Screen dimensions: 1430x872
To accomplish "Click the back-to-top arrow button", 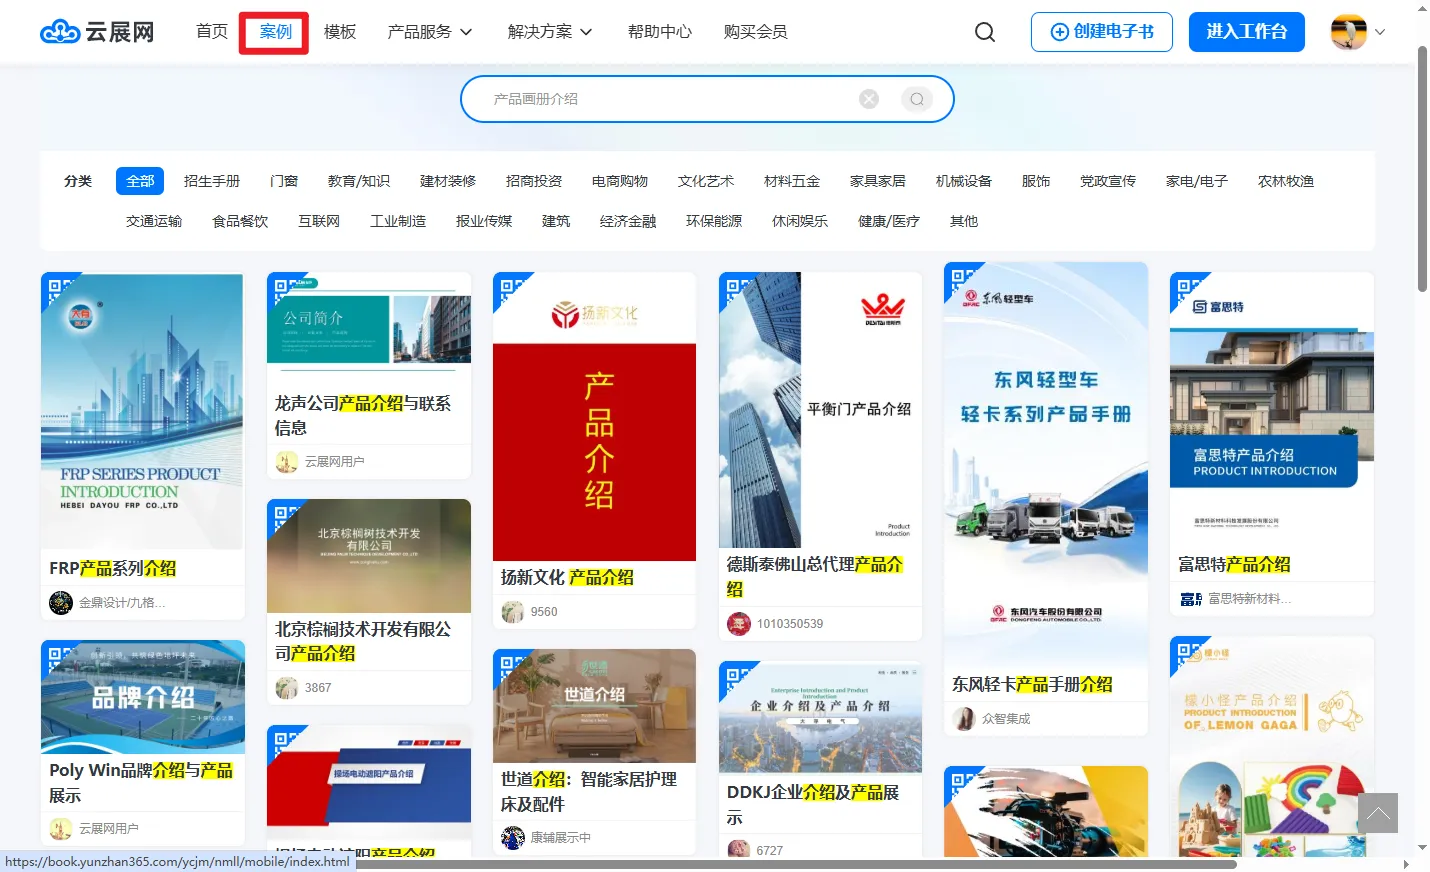I will [1378, 813].
